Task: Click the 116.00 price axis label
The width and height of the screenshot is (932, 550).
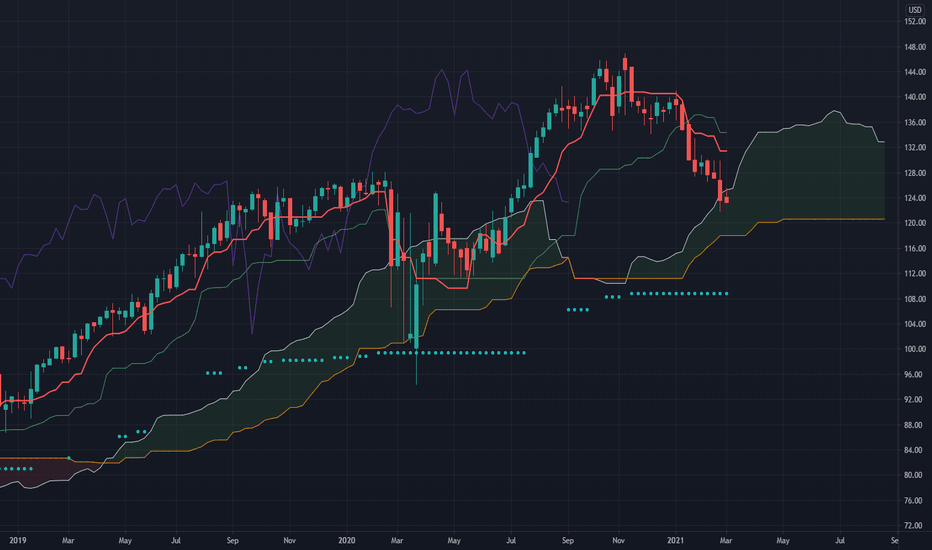Action: pyautogui.click(x=914, y=248)
